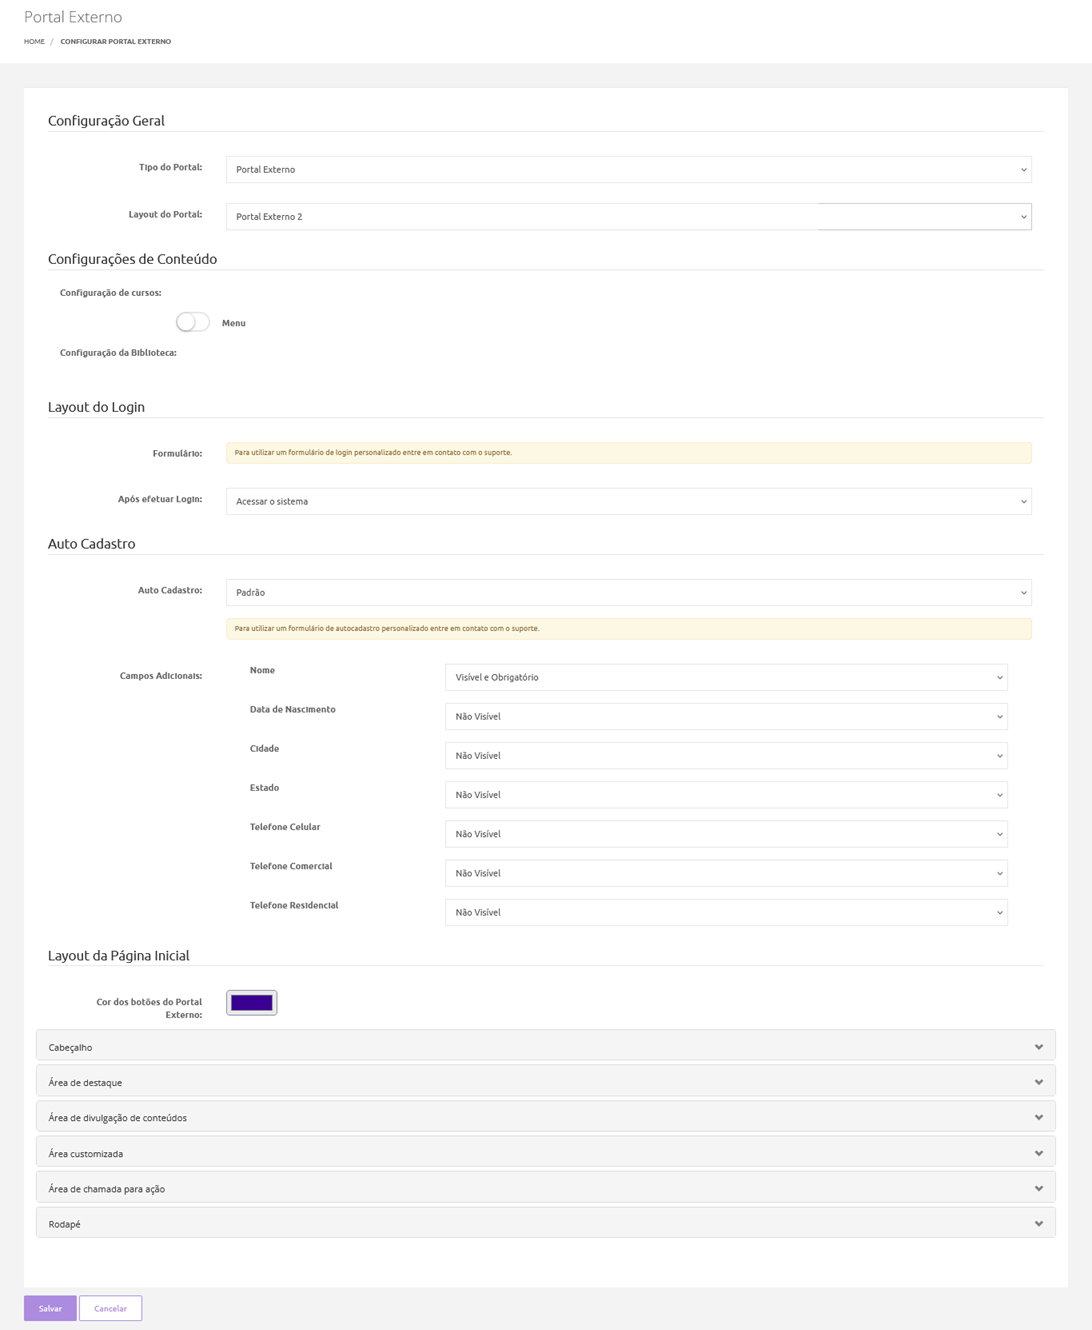Open the Telefone Residencial visibility dropdown
Screen dimensions: 1092x1330
pos(725,912)
